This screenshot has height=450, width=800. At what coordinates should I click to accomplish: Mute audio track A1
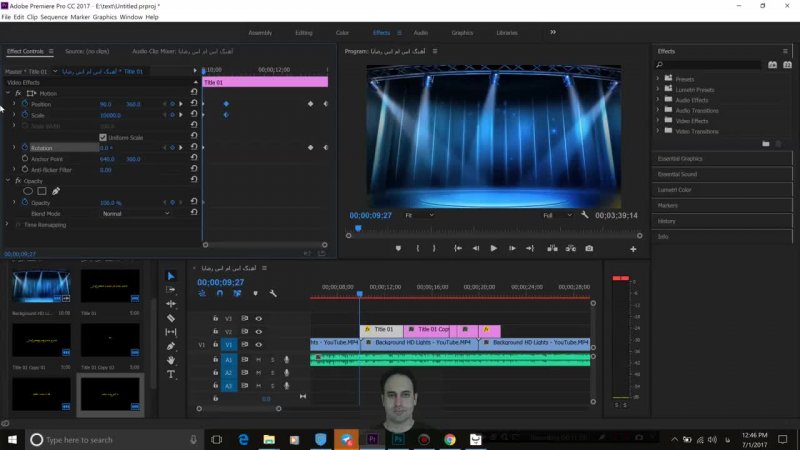[x=258, y=360]
